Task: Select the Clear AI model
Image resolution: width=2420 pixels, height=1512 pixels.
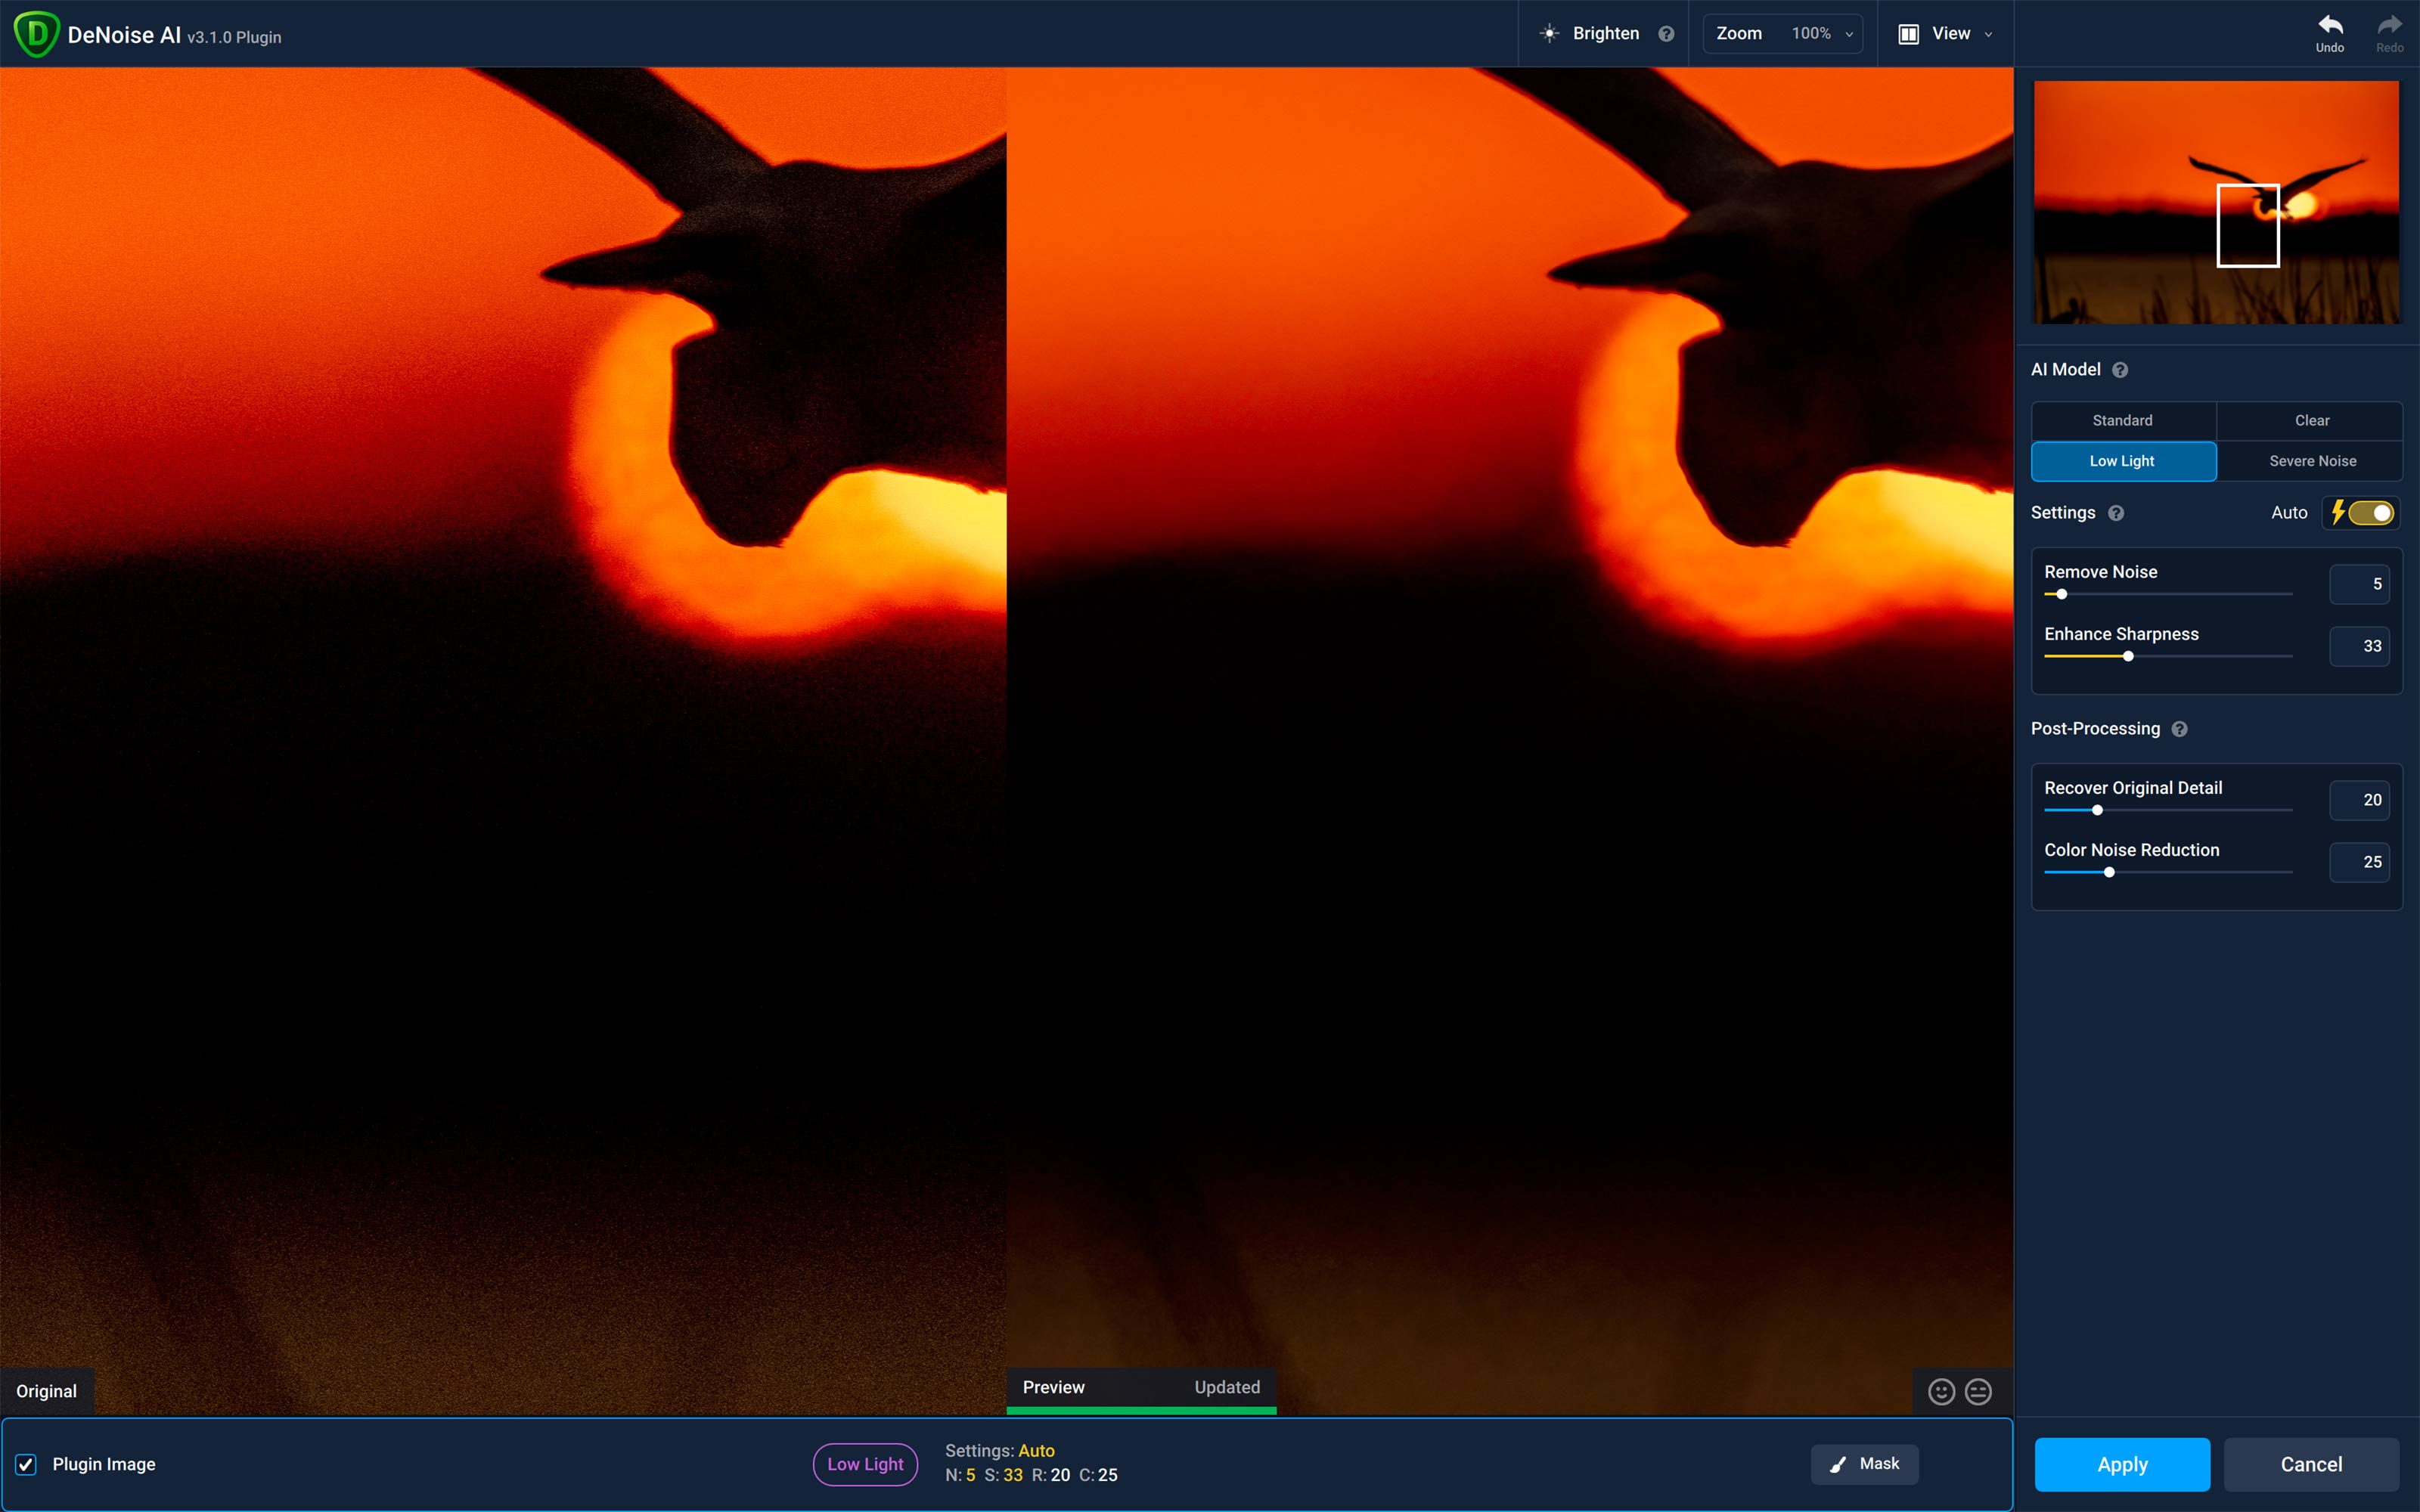Action: (x=2311, y=421)
